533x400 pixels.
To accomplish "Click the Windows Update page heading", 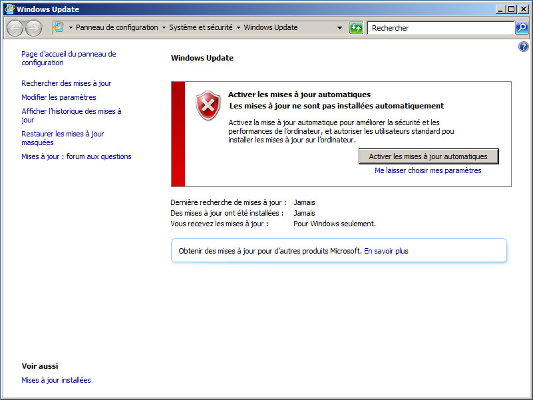I will (x=202, y=58).
